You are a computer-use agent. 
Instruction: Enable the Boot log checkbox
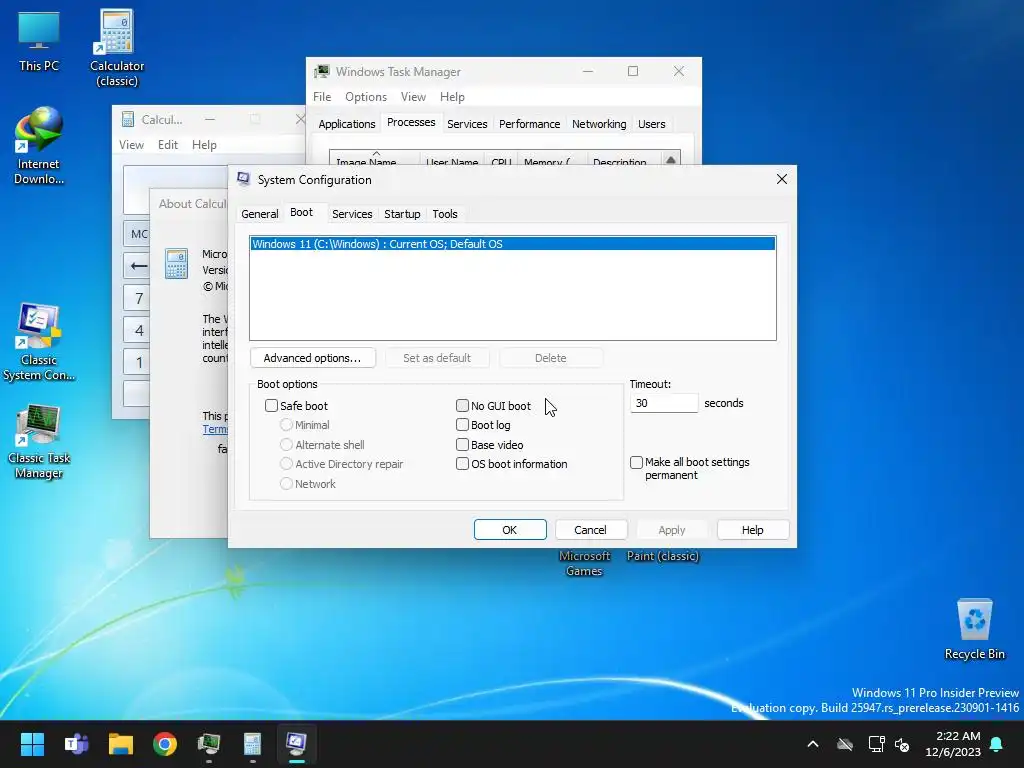click(462, 425)
